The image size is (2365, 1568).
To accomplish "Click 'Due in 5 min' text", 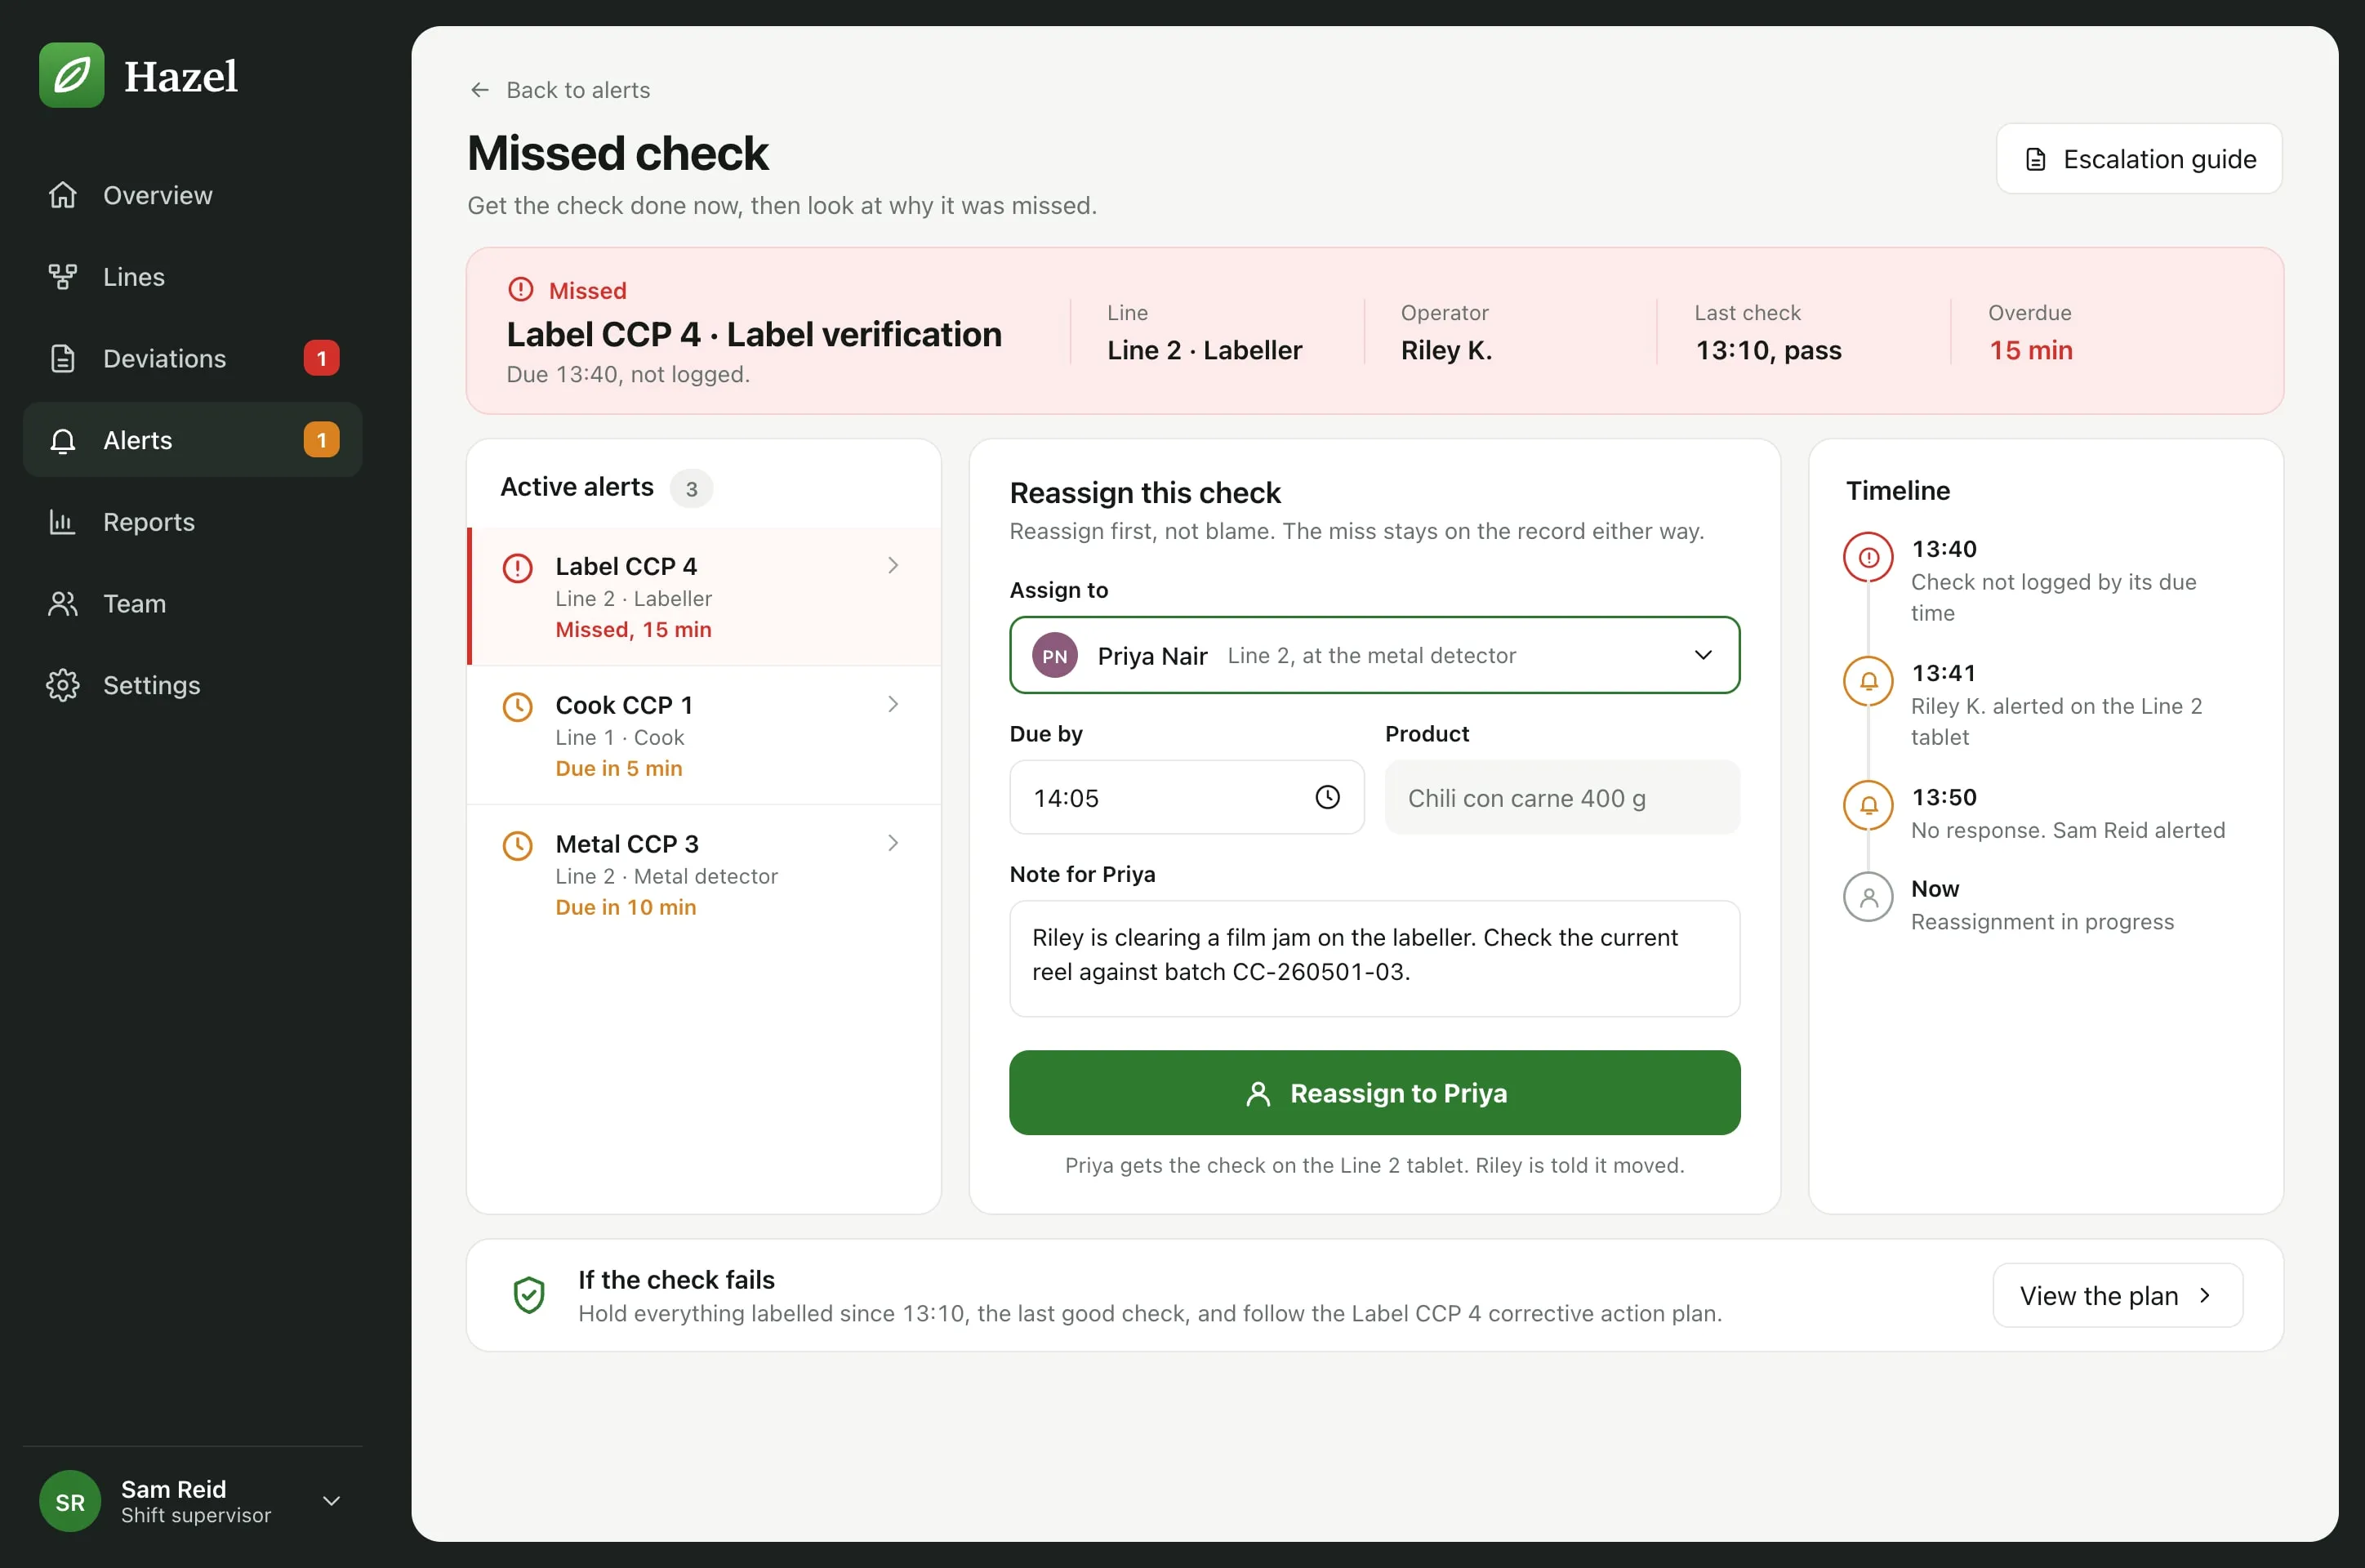I will [x=618, y=769].
